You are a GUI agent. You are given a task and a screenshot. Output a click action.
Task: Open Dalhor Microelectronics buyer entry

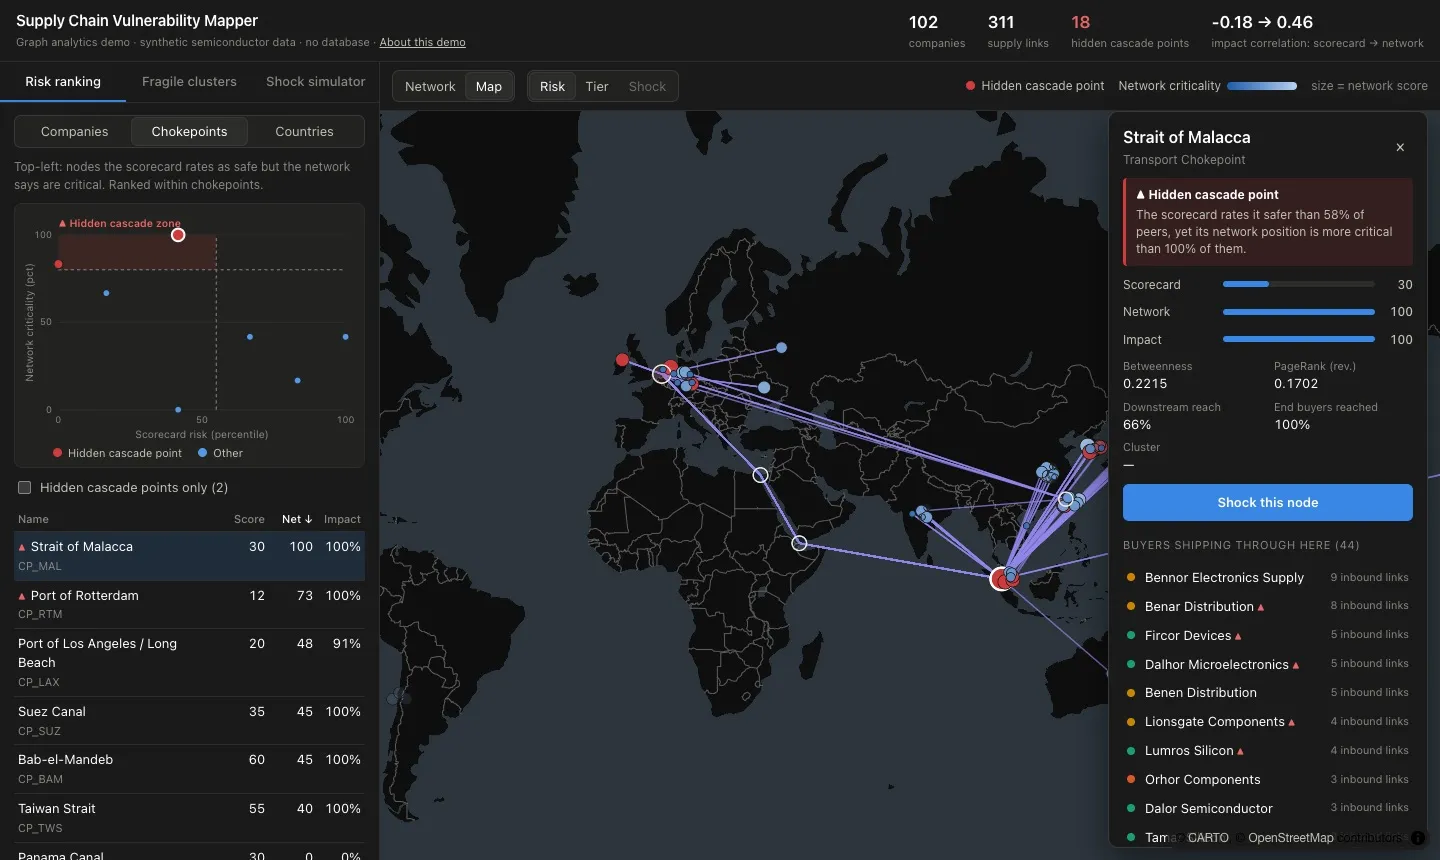(x=1267, y=665)
